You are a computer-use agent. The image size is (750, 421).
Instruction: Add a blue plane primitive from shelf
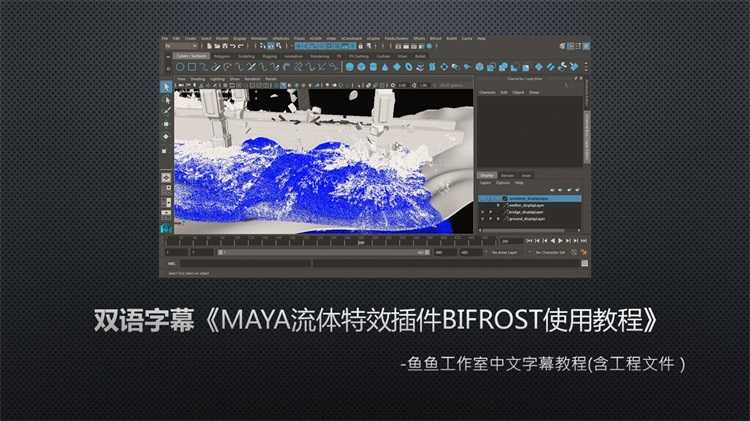397,67
